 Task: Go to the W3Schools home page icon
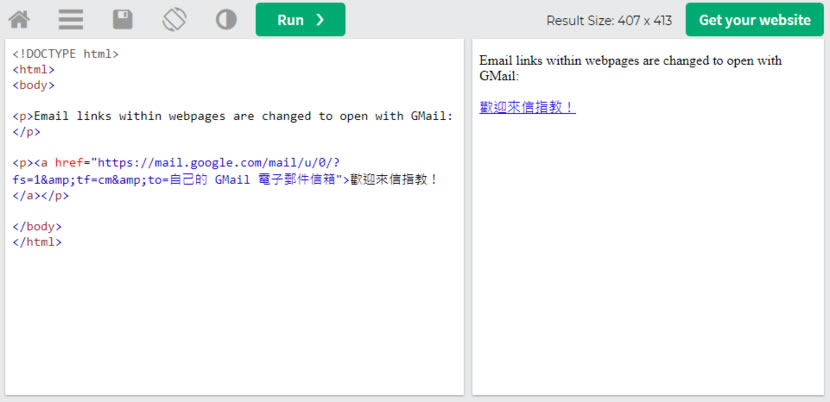pos(19,19)
